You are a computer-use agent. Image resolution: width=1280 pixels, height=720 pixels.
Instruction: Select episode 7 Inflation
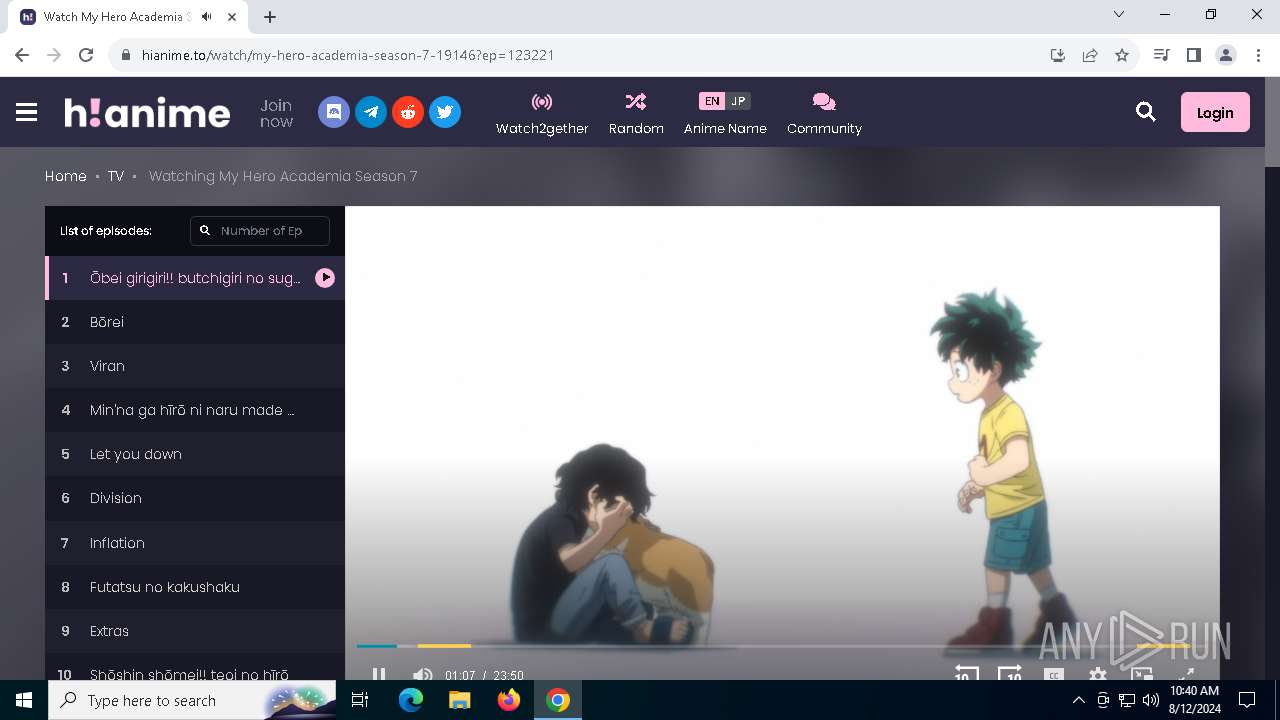195,543
